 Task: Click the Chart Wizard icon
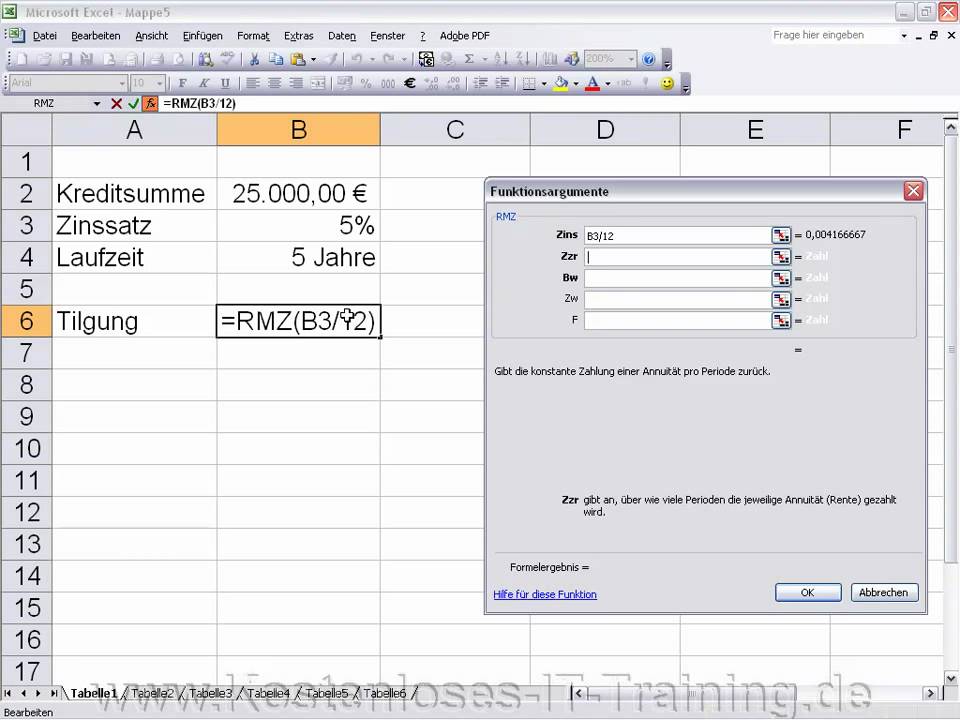pos(550,59)
